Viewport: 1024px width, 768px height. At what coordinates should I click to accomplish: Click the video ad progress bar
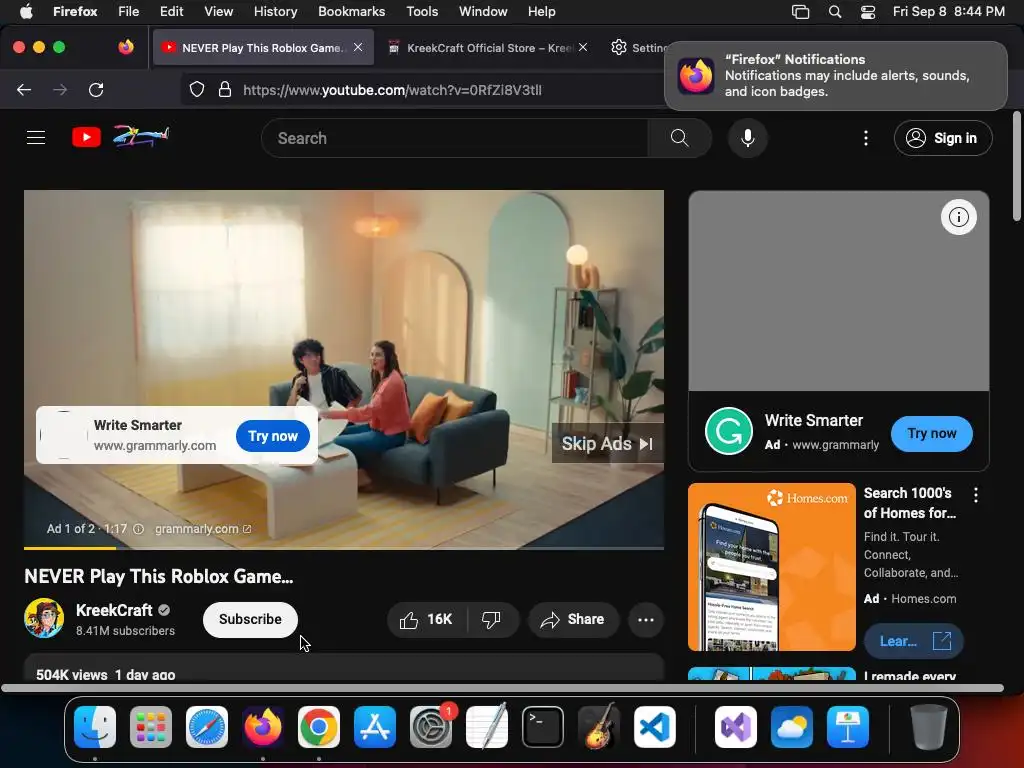344,547
